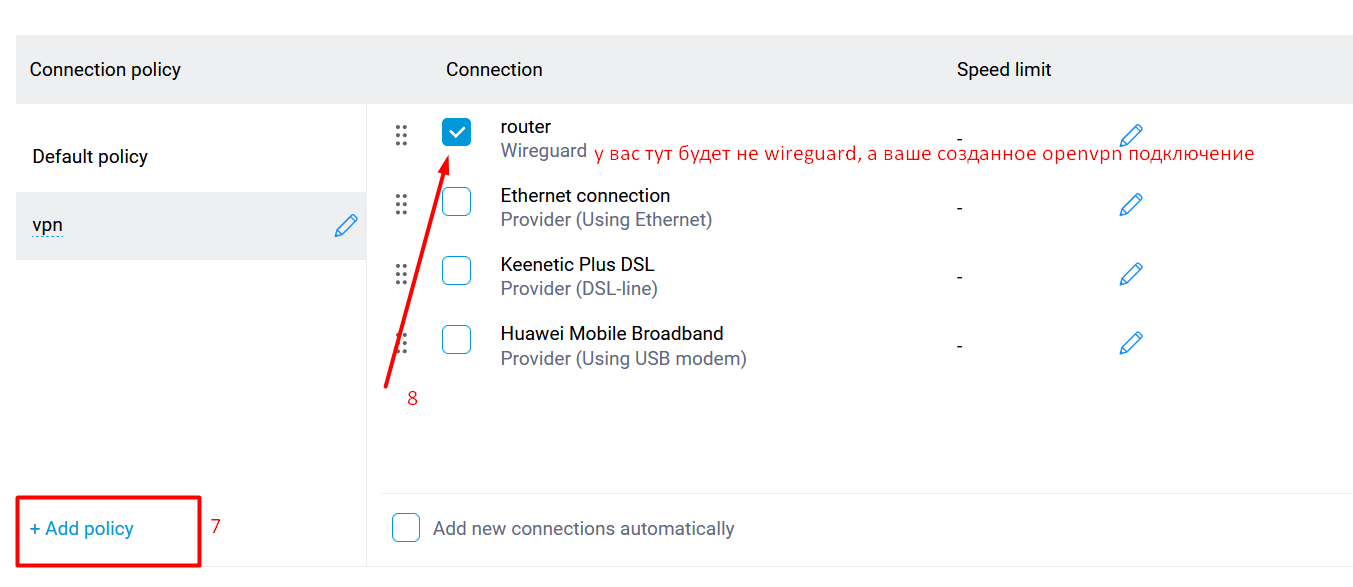1353x587 pixels.
Task: Click the edit pencil for router connection
Action: pos(1131,136)
